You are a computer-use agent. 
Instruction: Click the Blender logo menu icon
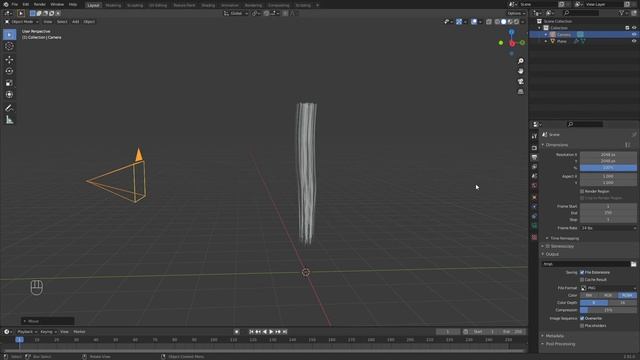pyautogui.click(x=5, y=4)
